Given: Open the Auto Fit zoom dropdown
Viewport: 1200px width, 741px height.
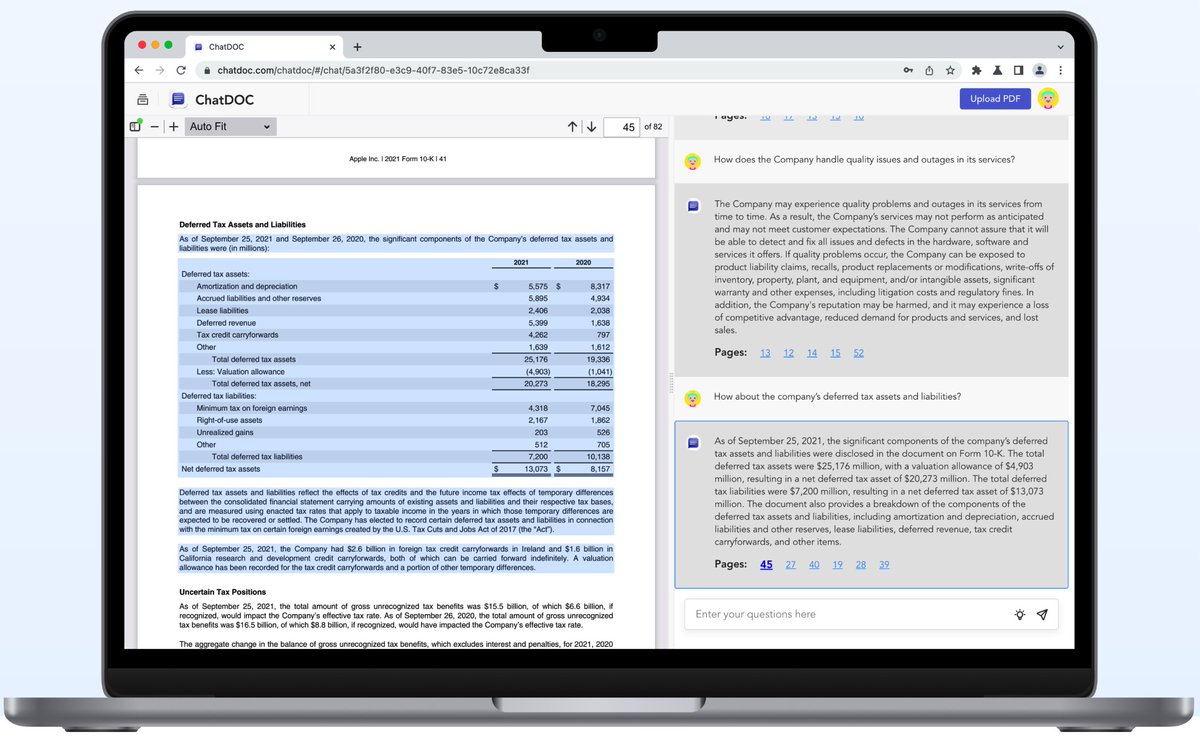Looking at the screenshot, I should 230,127.
